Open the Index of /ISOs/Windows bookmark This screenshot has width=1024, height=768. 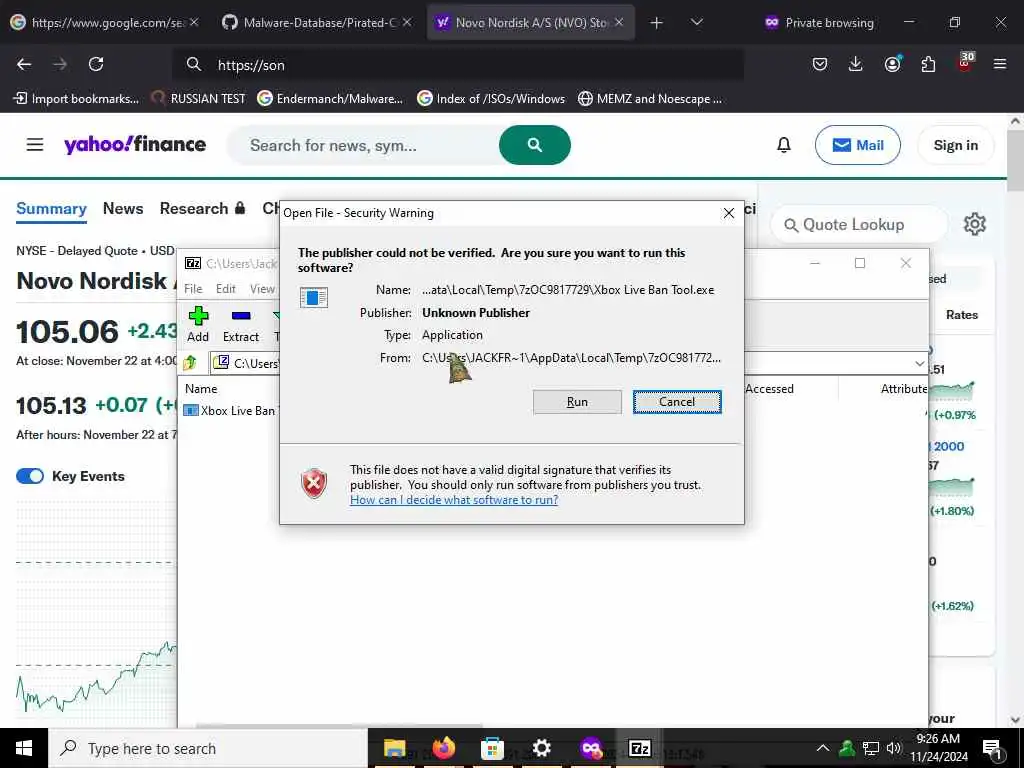click(491, 99)
